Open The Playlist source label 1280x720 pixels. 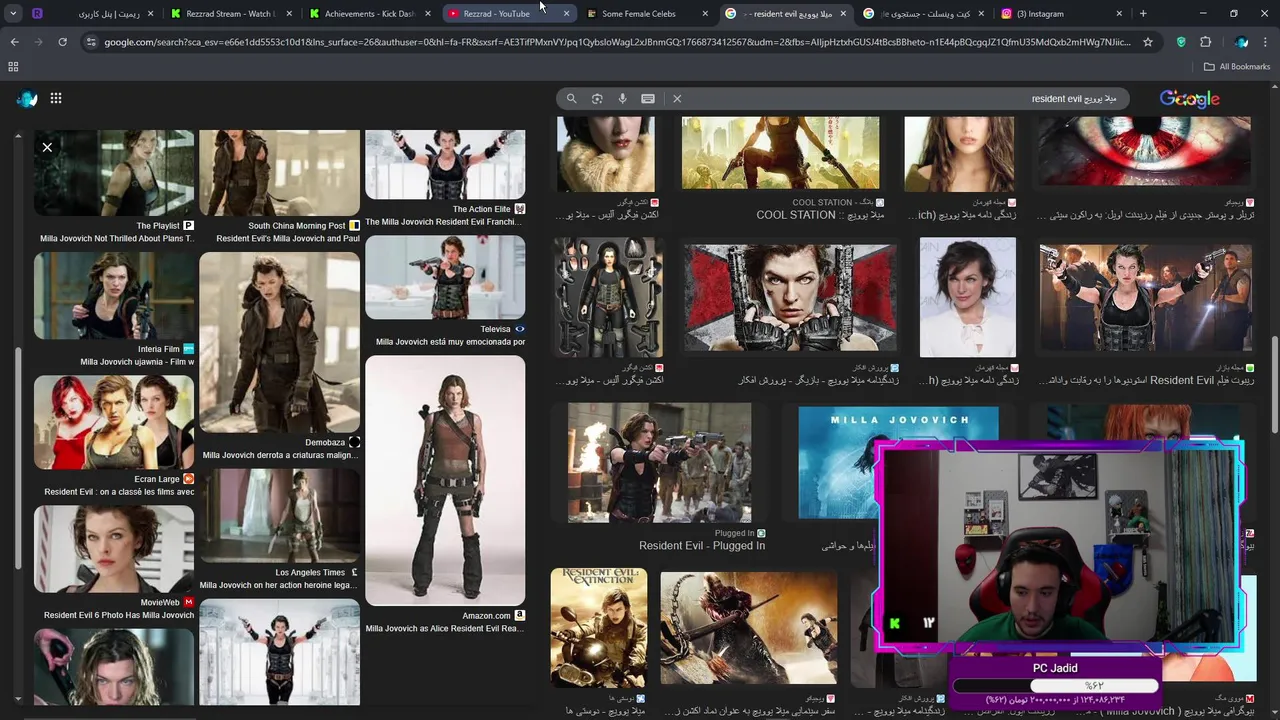point(158,226)
